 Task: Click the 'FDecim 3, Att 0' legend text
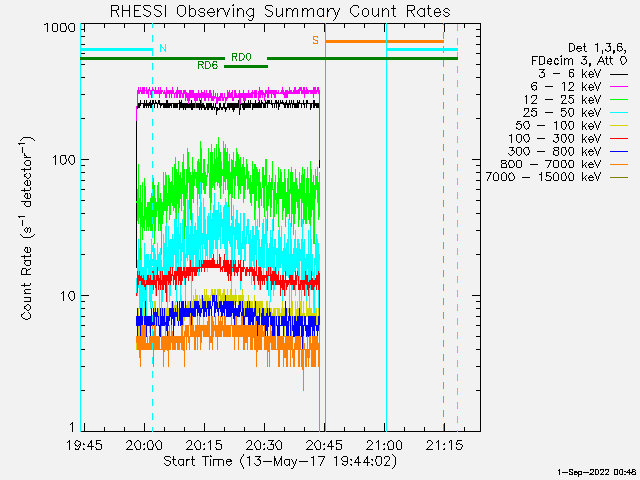(579, 61)
